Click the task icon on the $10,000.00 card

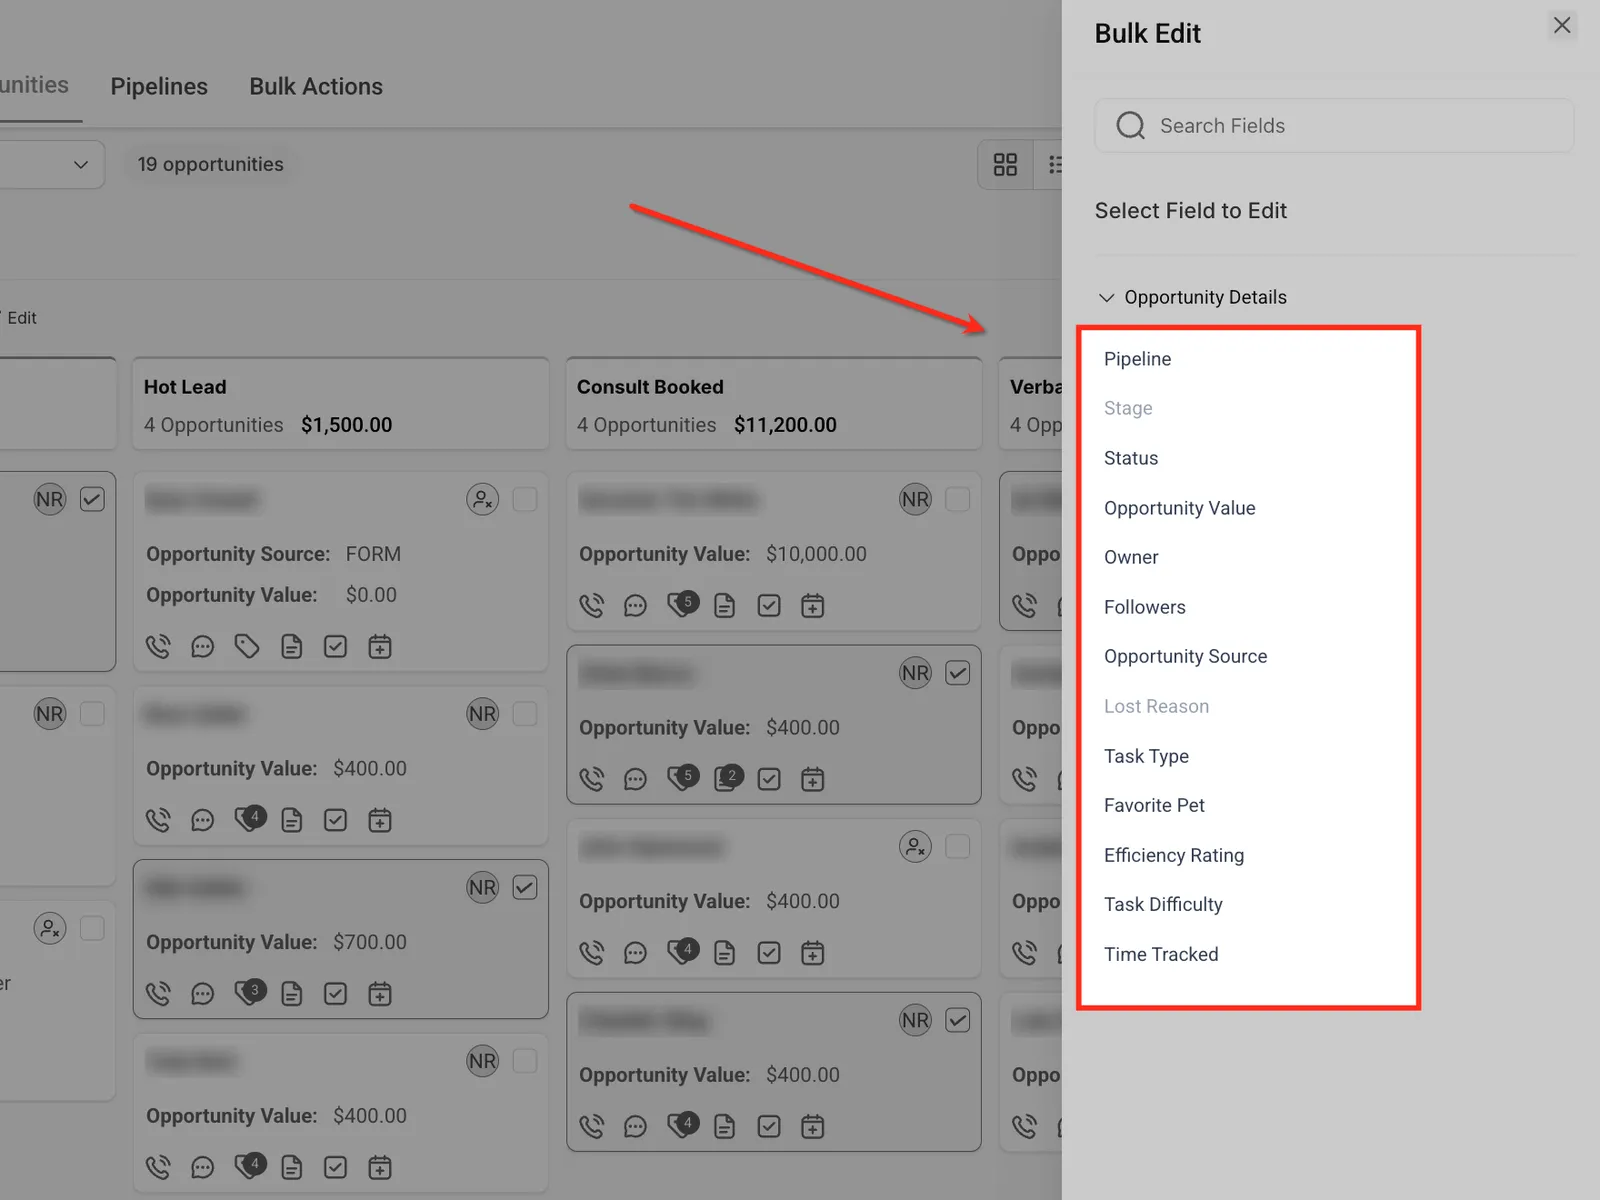[x=769, y=606]
